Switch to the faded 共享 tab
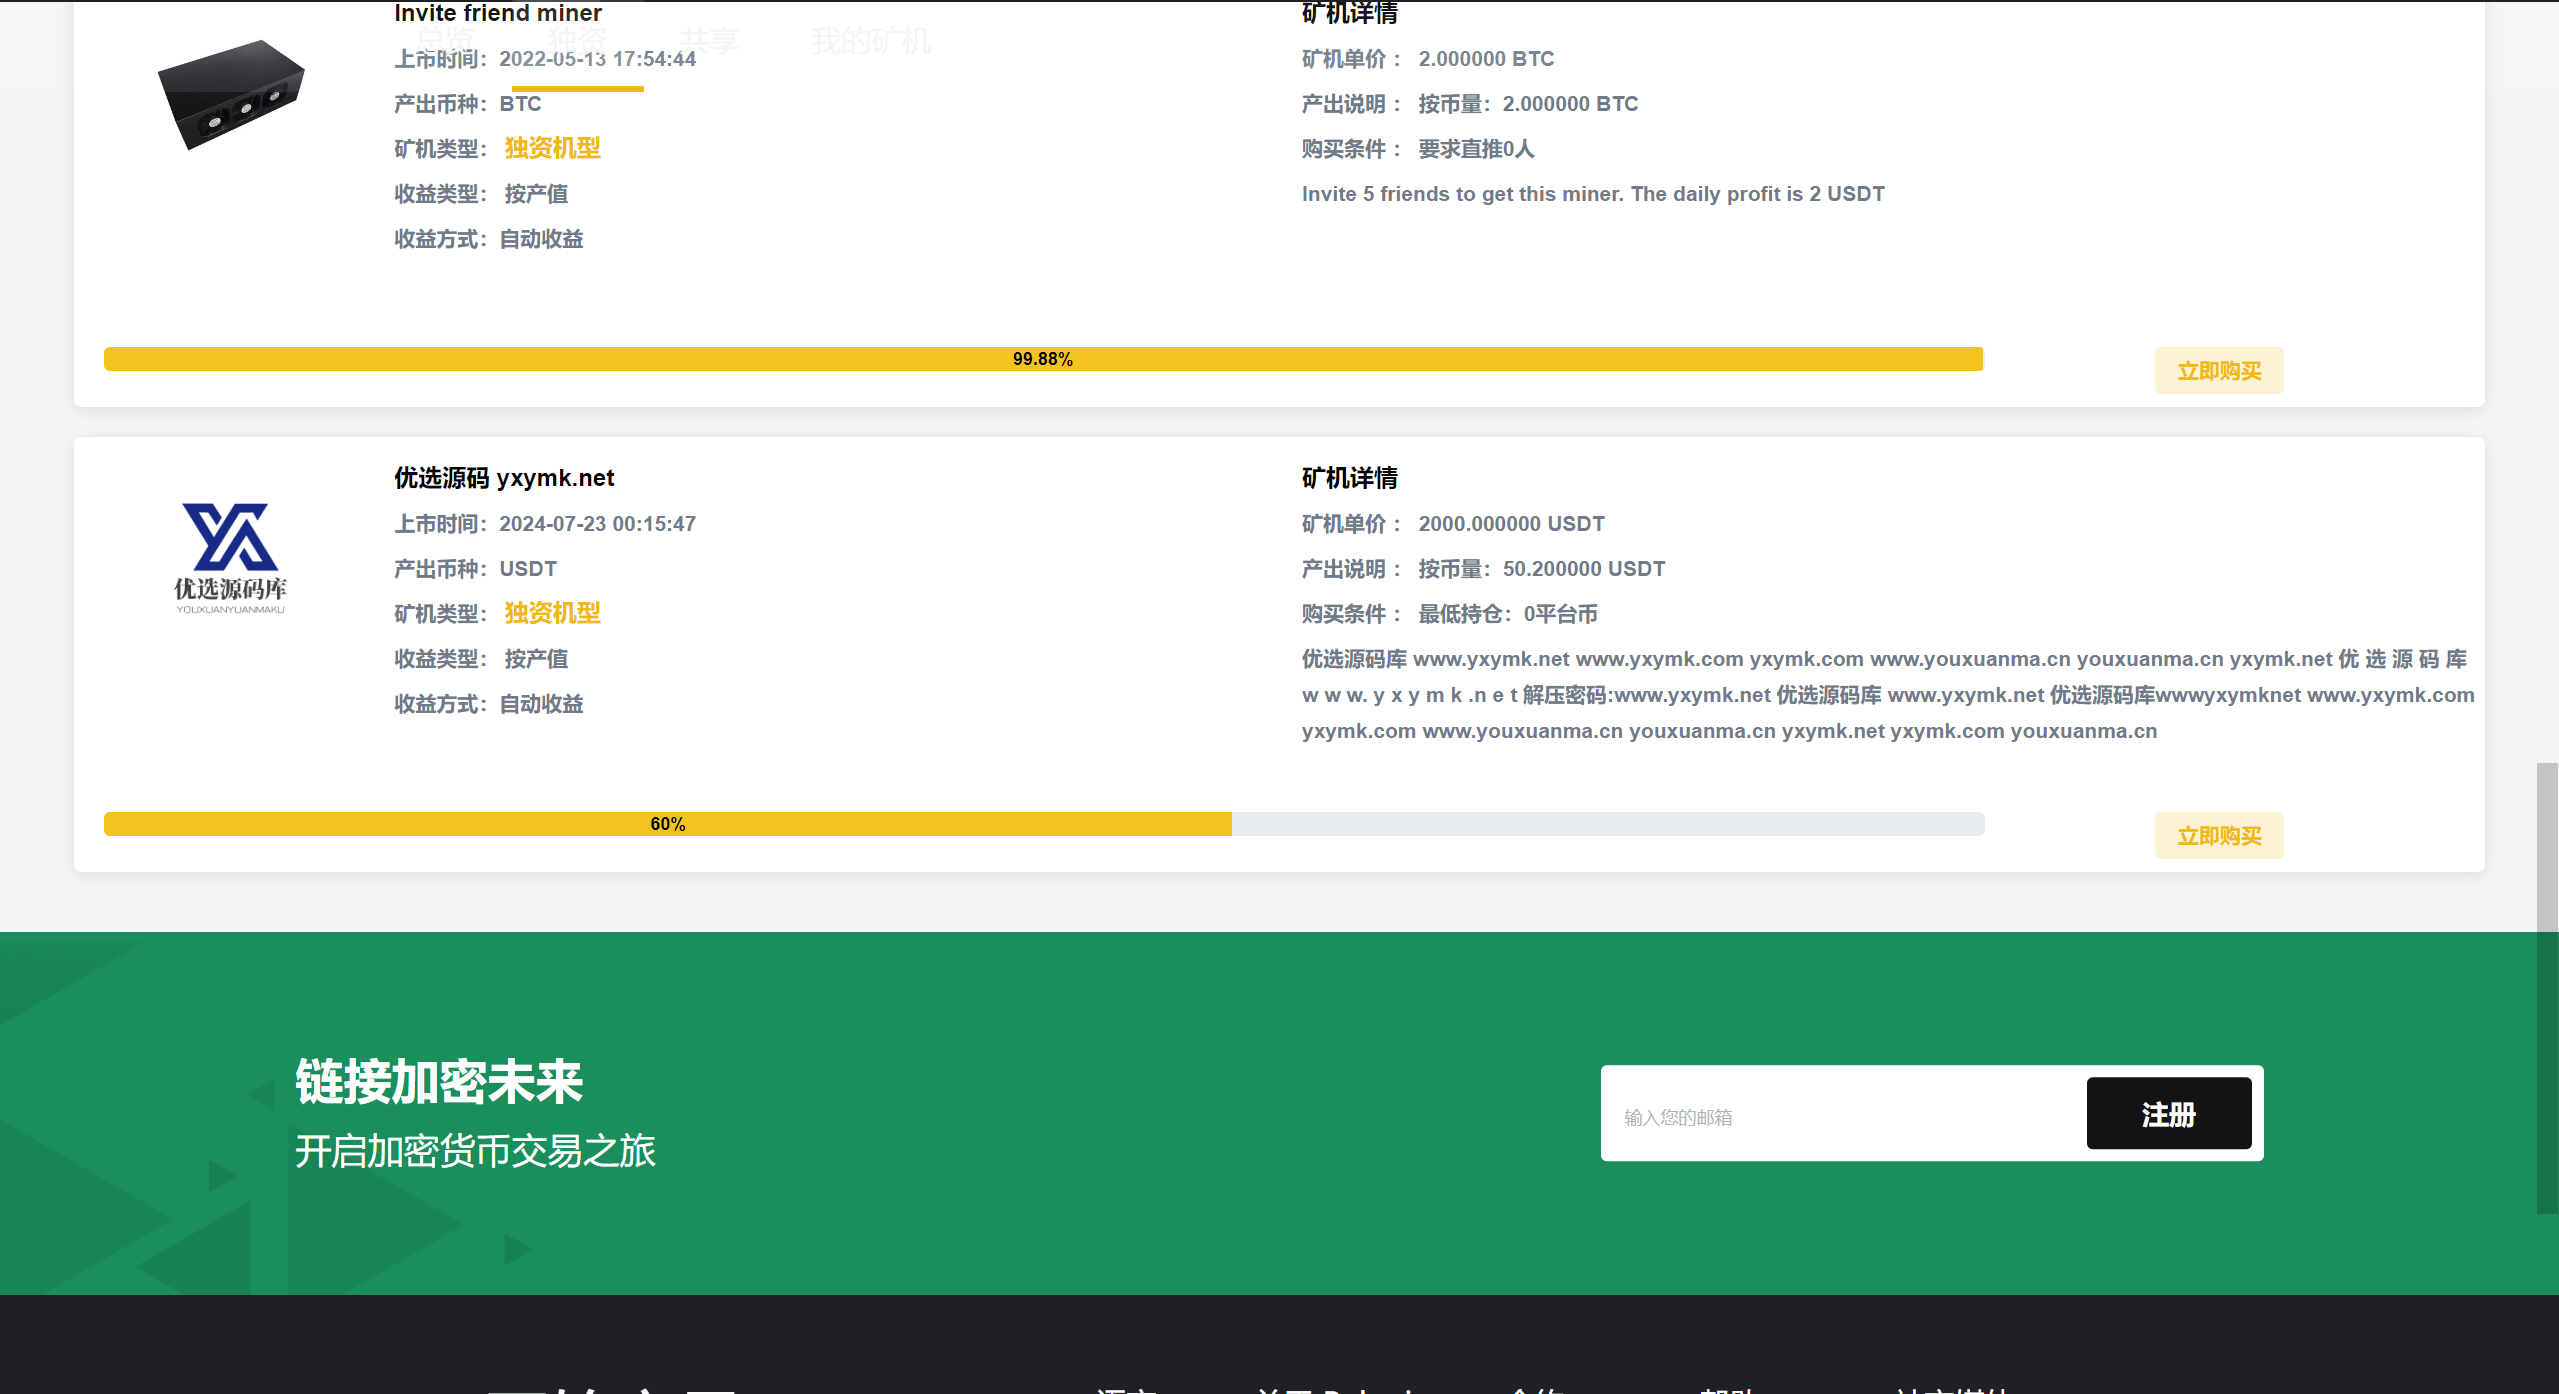The image size is (2559, 1394). tap(709, 41)
